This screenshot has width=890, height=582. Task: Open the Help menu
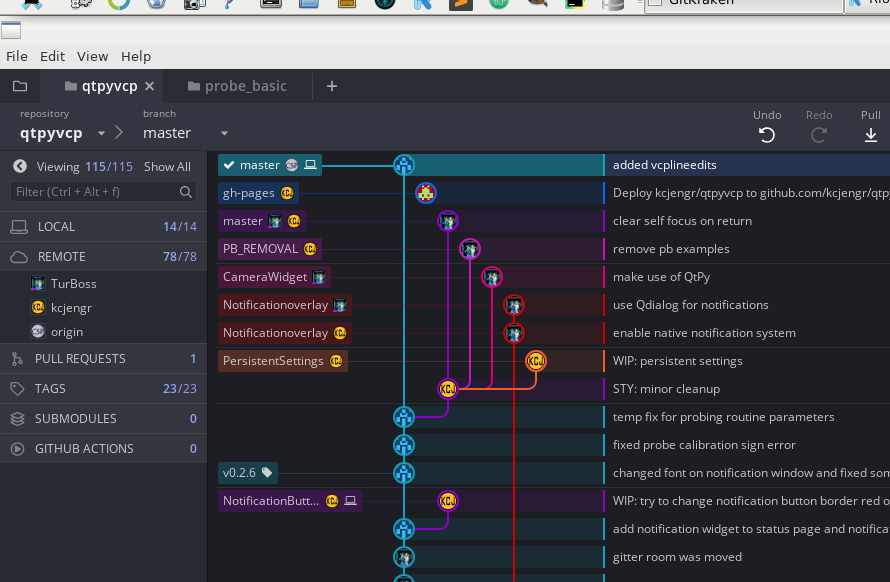[x=136, y=56]
